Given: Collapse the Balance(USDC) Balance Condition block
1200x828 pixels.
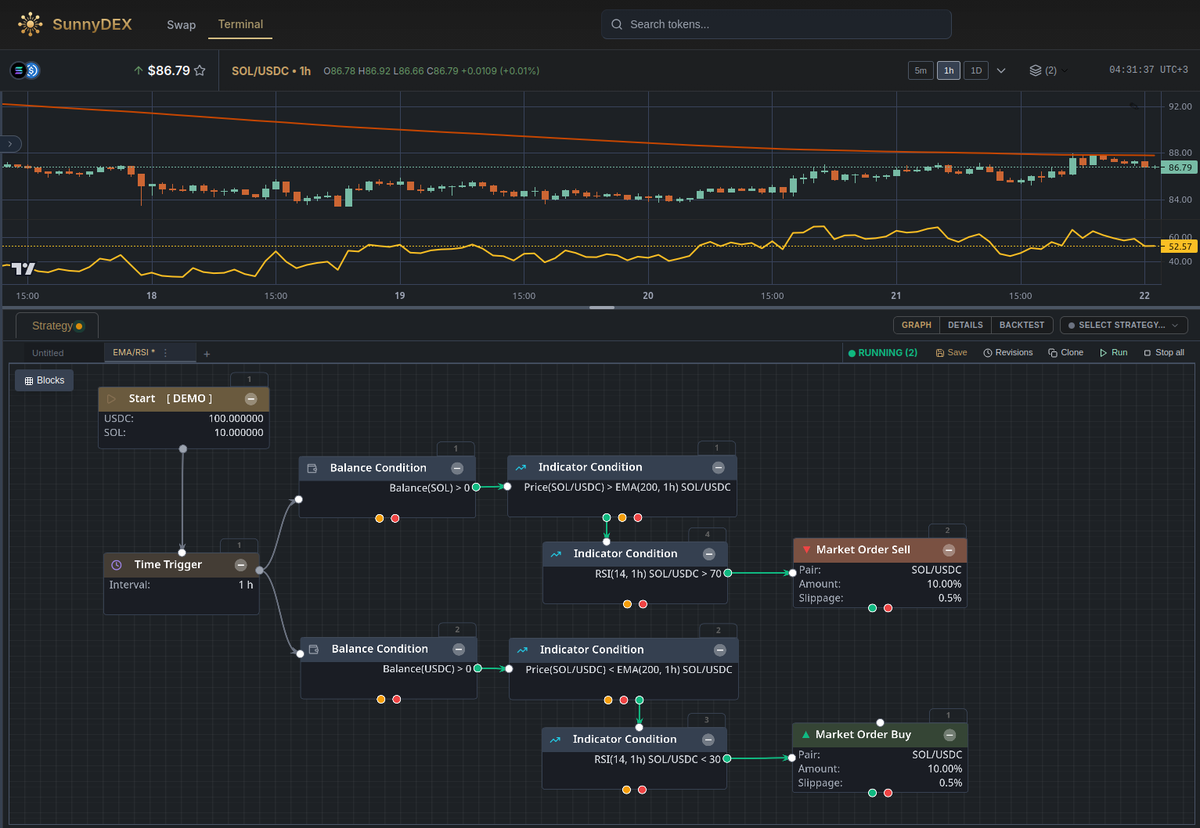Looking at the screenshot, I should click(458, 649).
